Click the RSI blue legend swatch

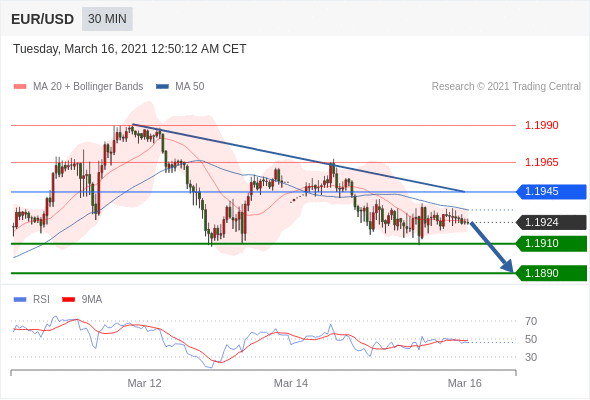[x=20, y=300]
